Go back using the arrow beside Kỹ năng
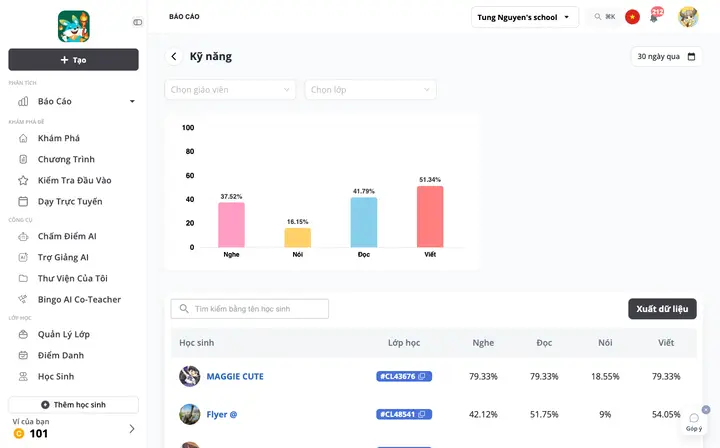720x448 pixels. tap(174, 56)
